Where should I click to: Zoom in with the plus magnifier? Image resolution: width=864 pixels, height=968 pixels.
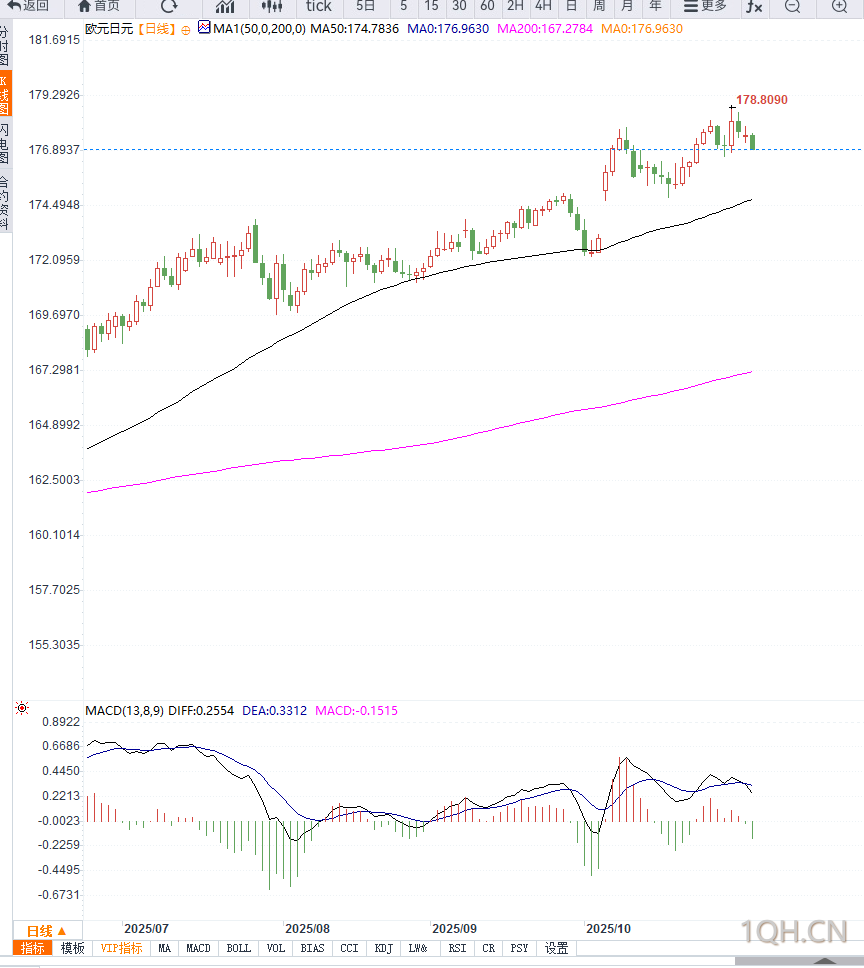[x=839, y=6]
